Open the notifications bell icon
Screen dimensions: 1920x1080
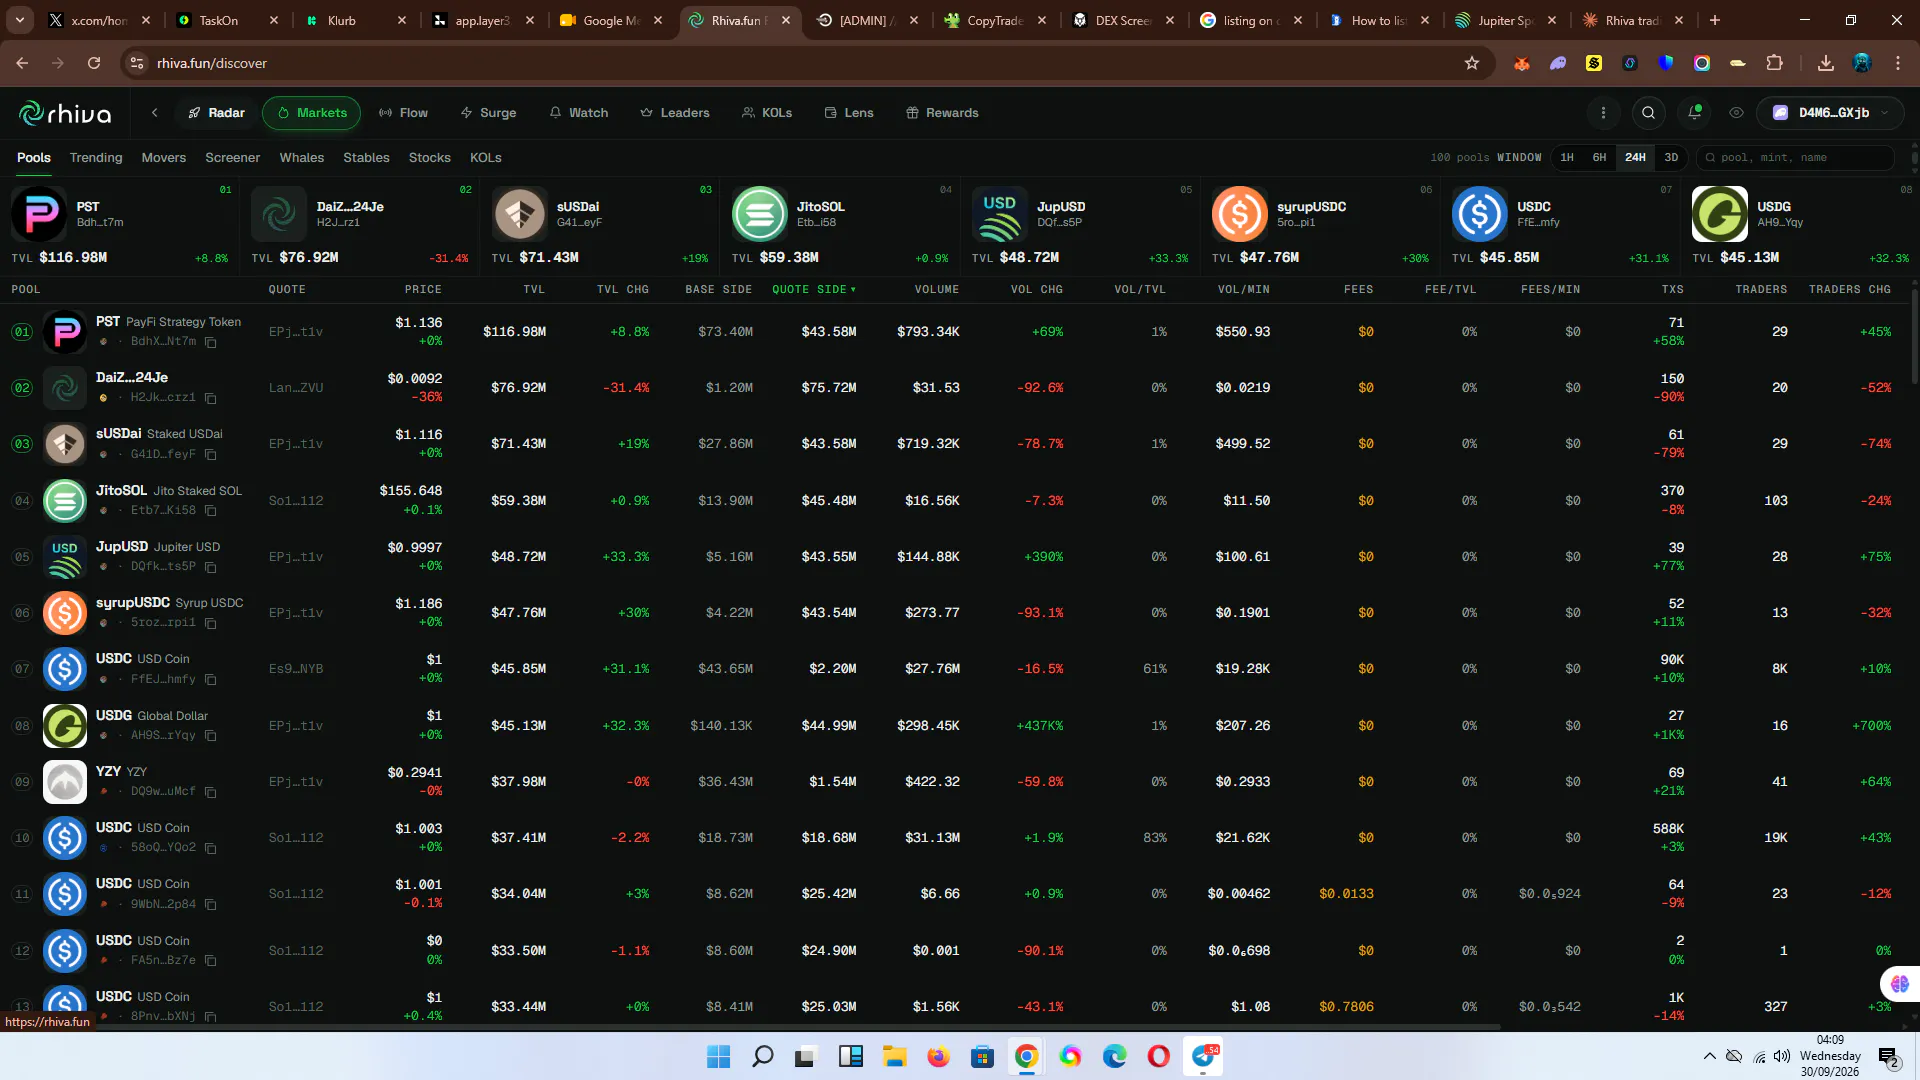tap(1694, 113)
